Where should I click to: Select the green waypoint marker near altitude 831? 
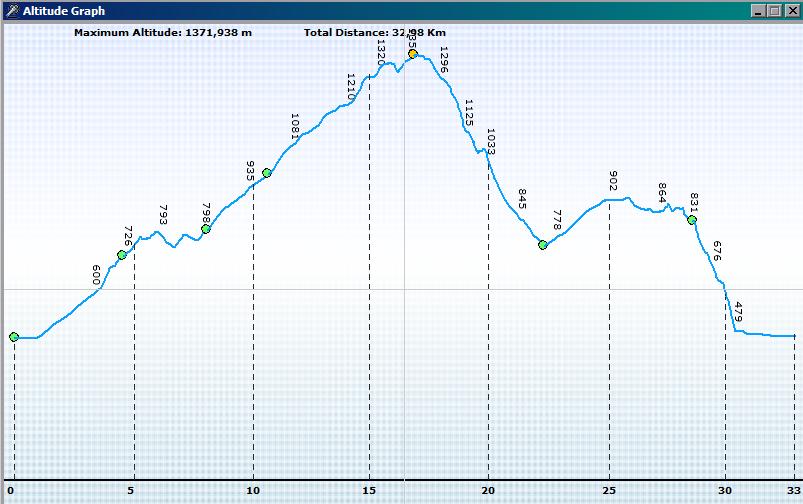(x=692, y=220)
